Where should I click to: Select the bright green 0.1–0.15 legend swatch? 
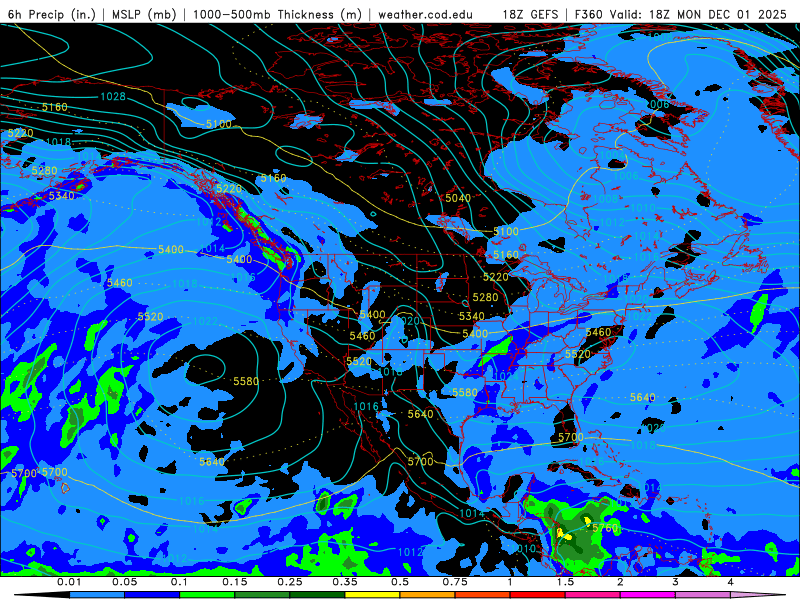tap(207, 595)
